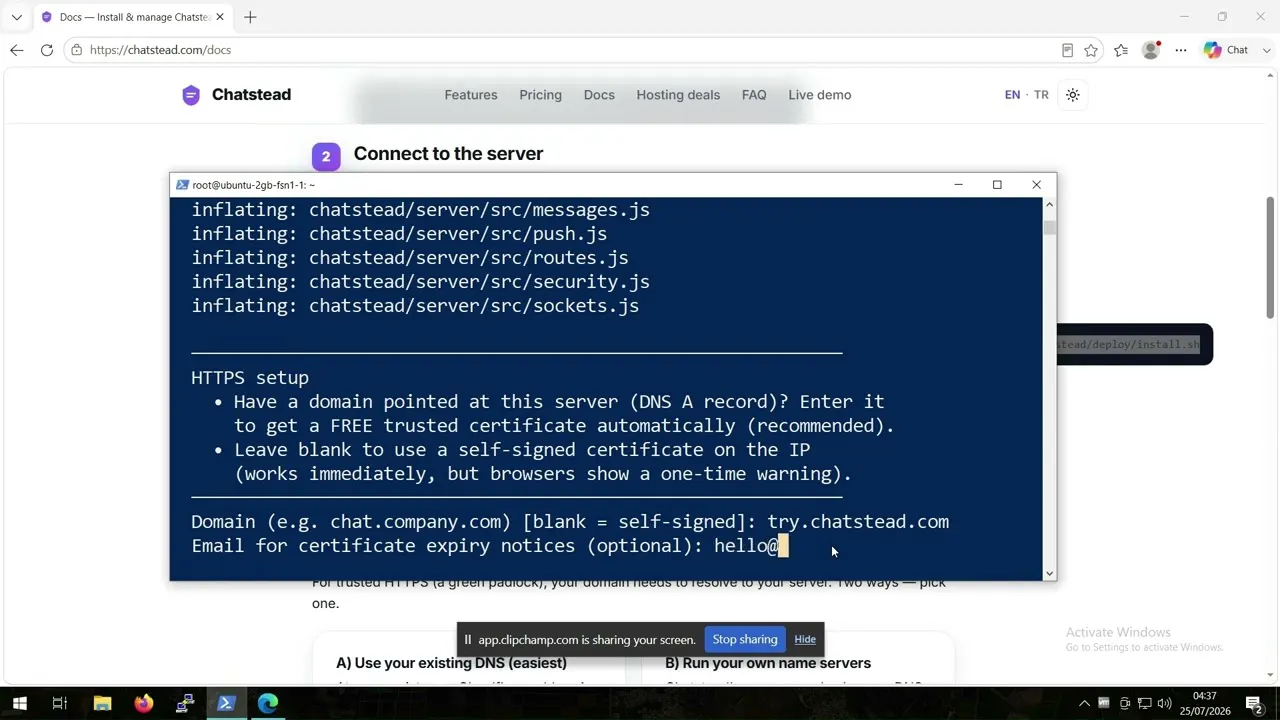Click 'inflating: chatstead/server/src/sockets.js' terminal line
This screenshot has width=1280, height=720.
point(415,306)
